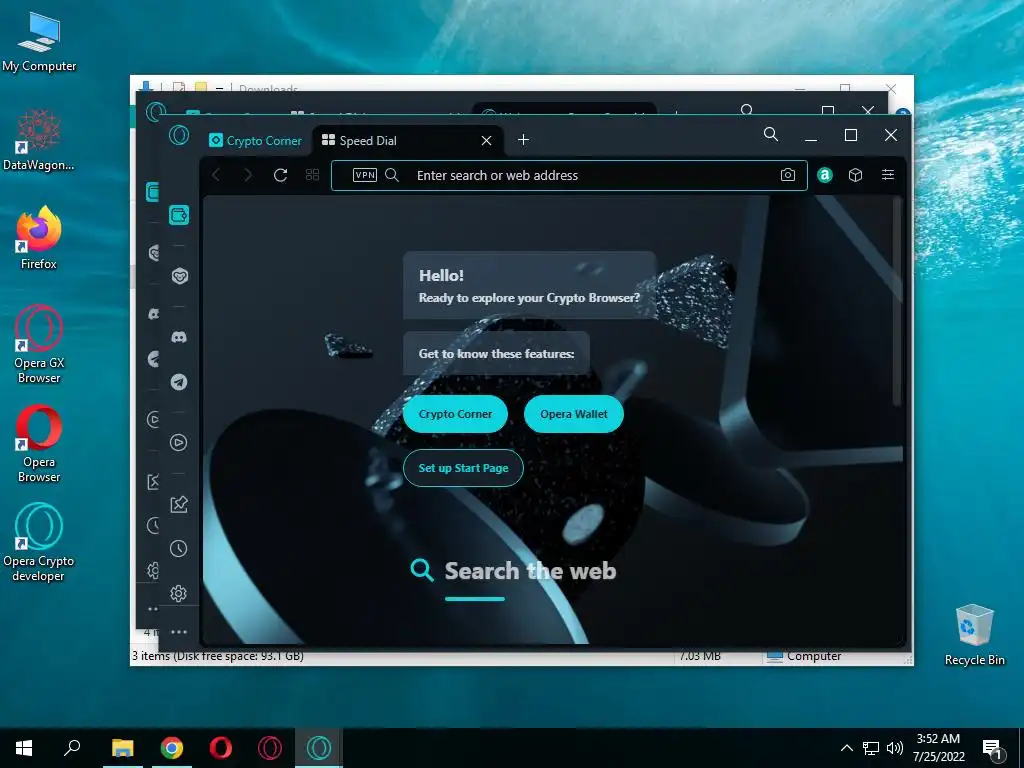Click the Opera Wallet button
1024x768 pixels.
click(x=574, y=414)
